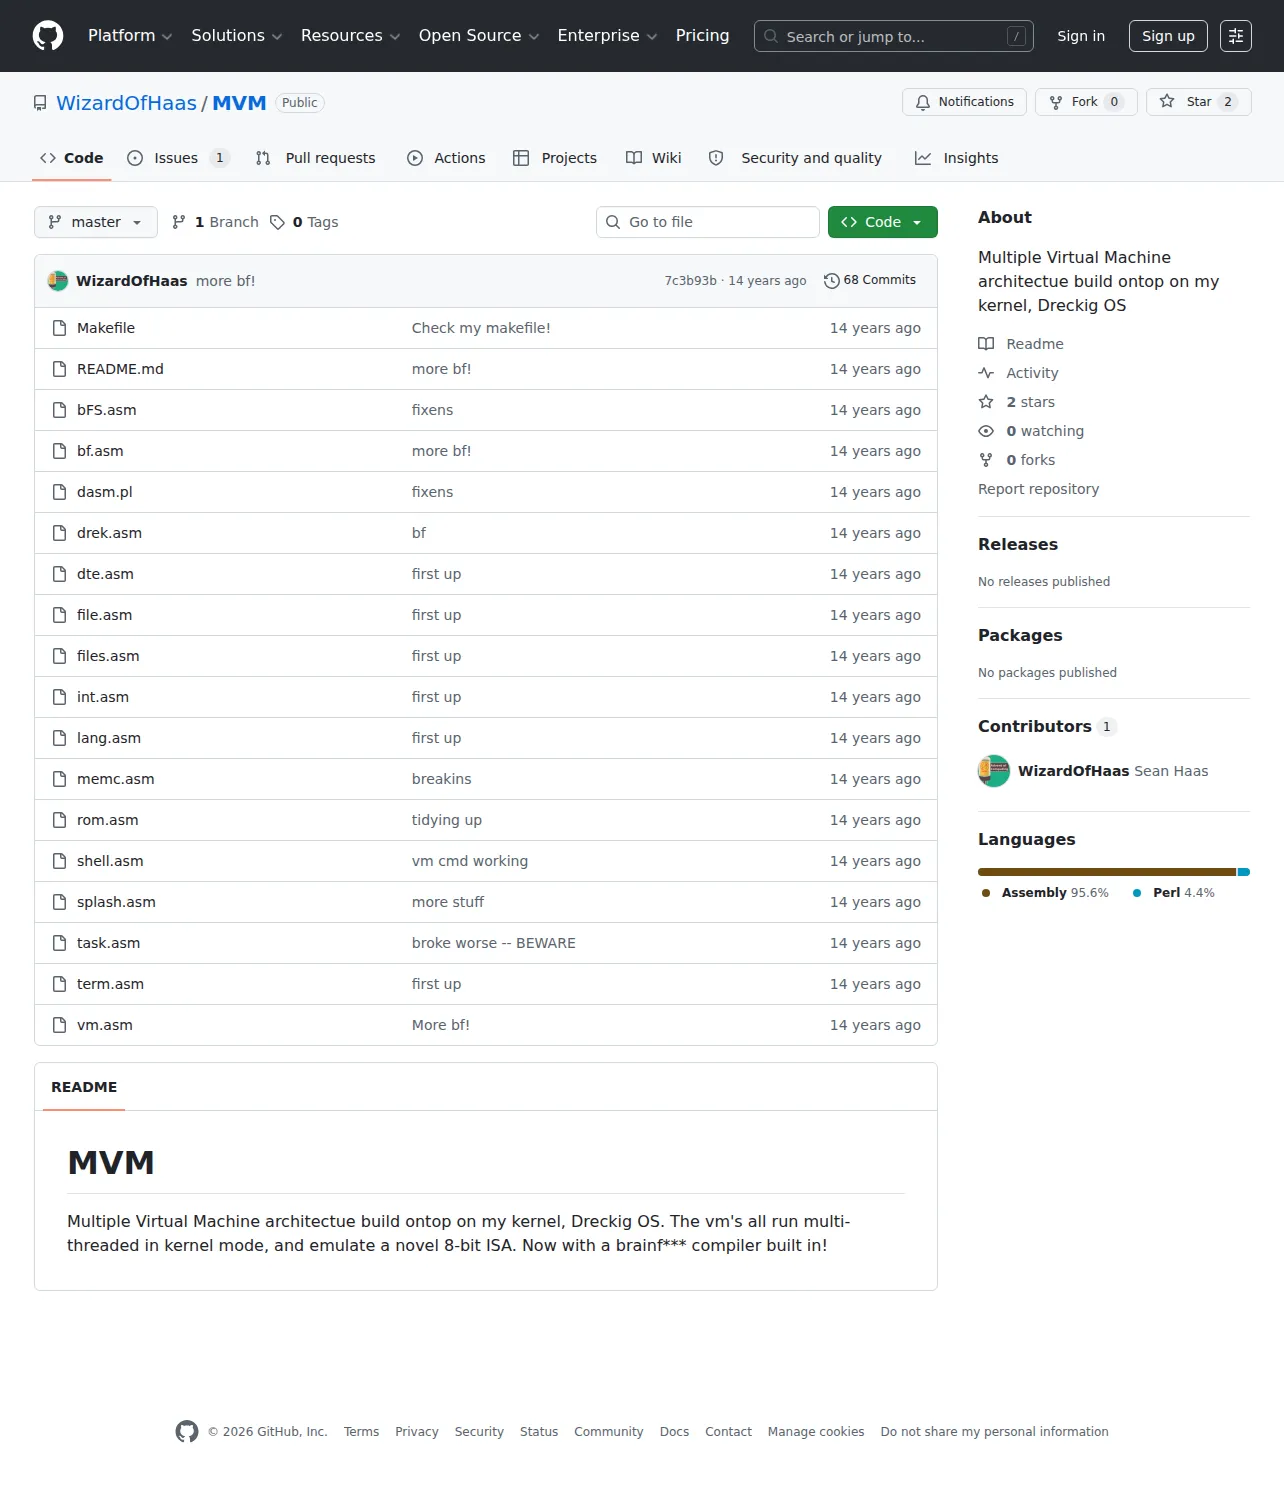Image resolution: width=1284 pixels, height=1485 pixels.
Task: Switch to the Actions tab
Action: click(x=446, y=158)
